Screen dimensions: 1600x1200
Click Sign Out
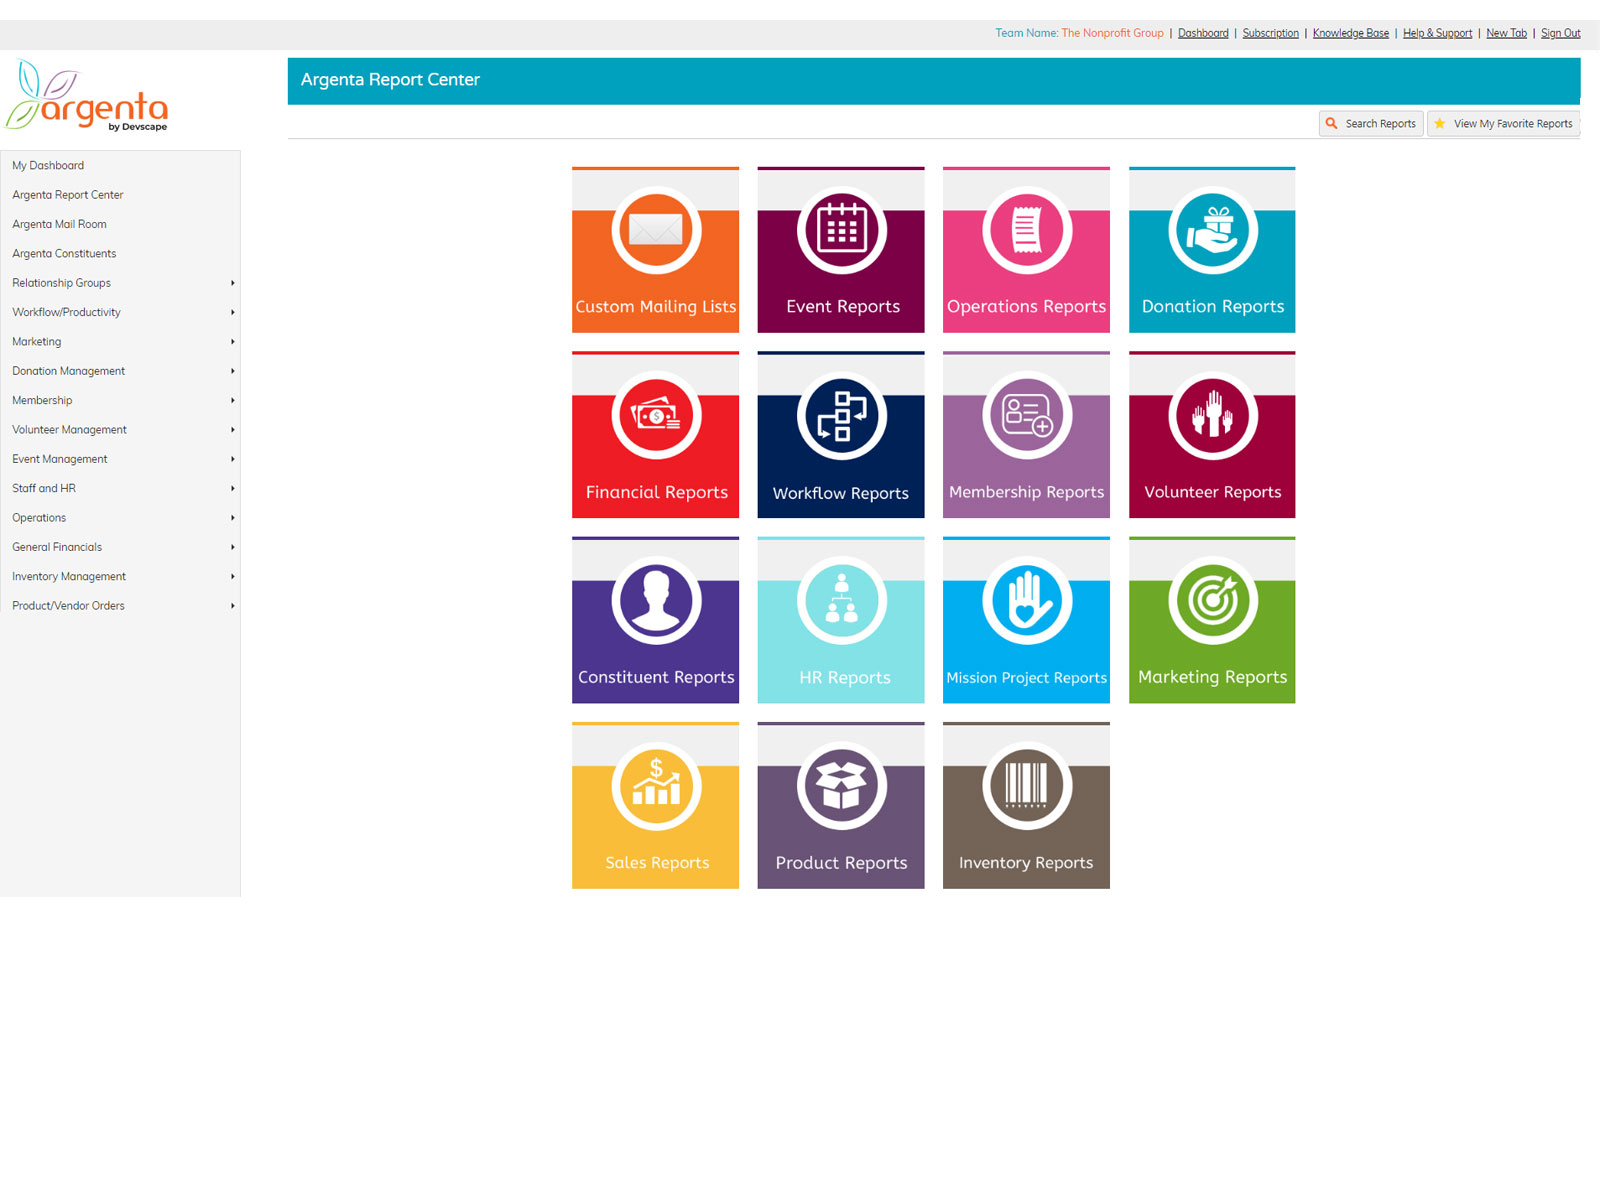[1561, 33]
